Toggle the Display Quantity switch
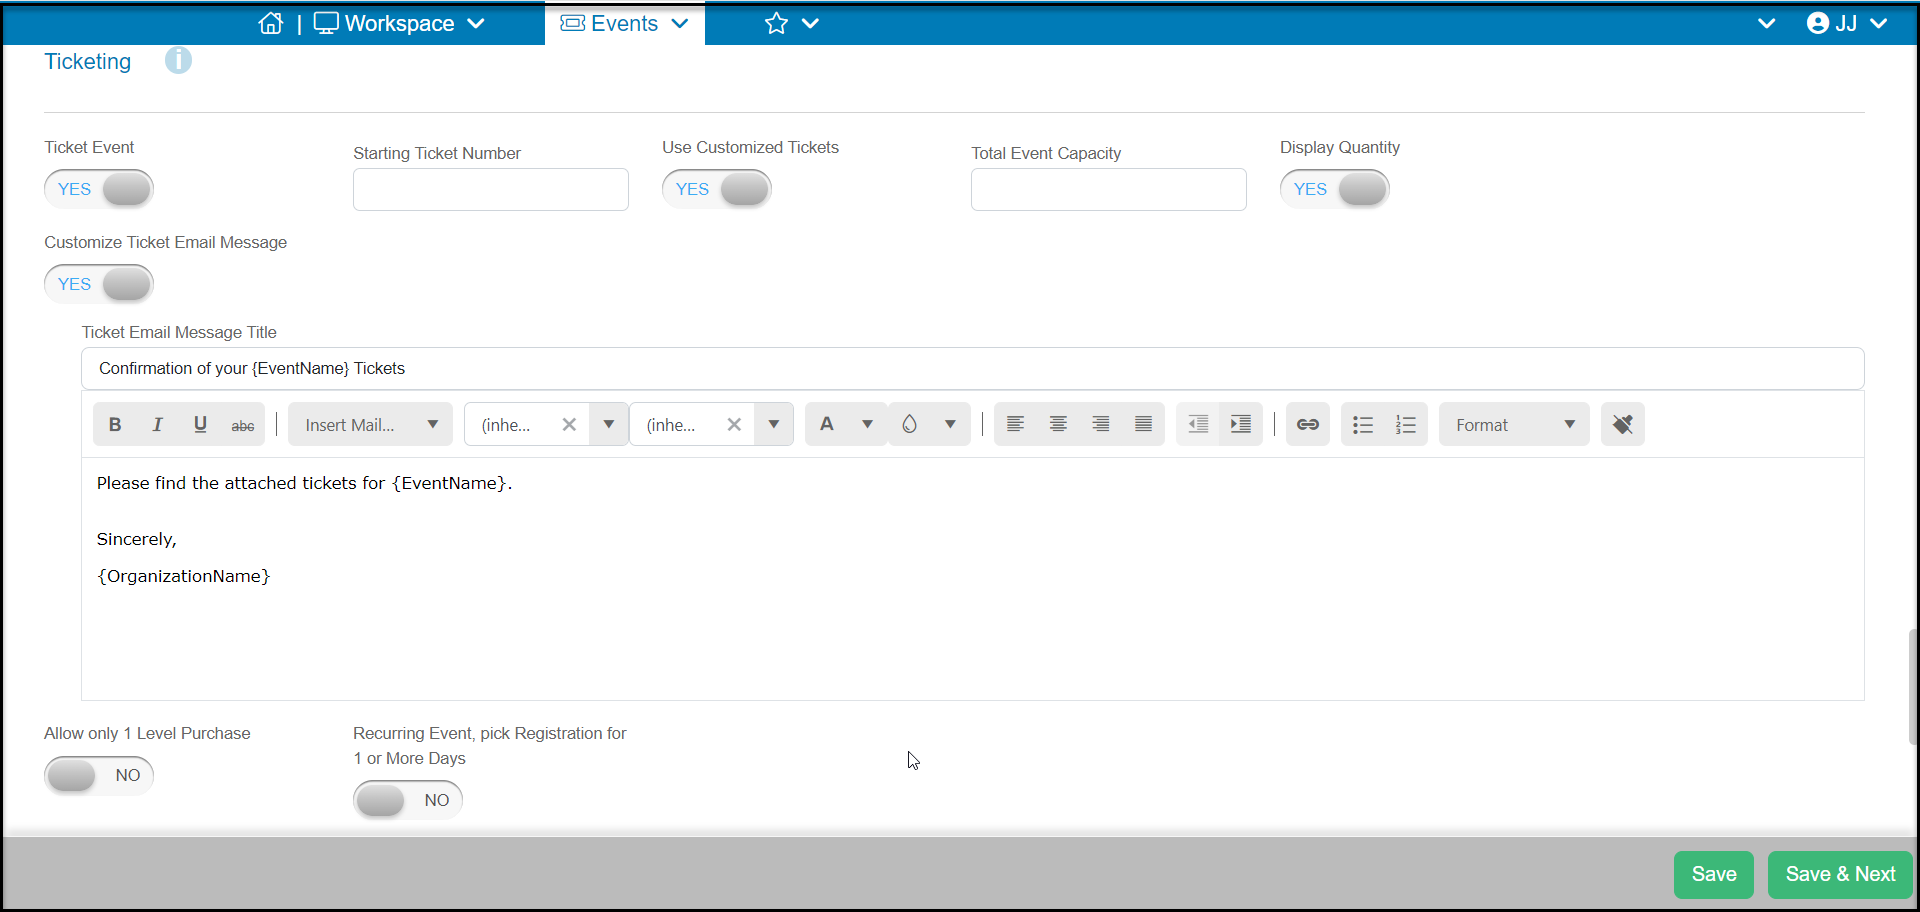 tap(1335, 189)
